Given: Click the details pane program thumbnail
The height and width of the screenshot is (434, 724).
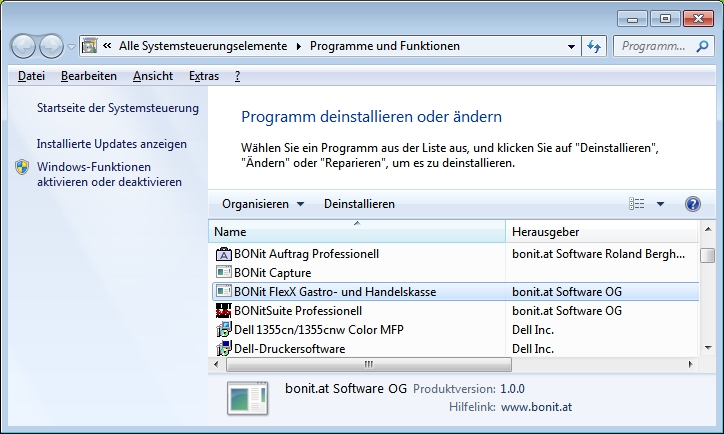Looking at the screenshot, I should click(x=248, y=398).
